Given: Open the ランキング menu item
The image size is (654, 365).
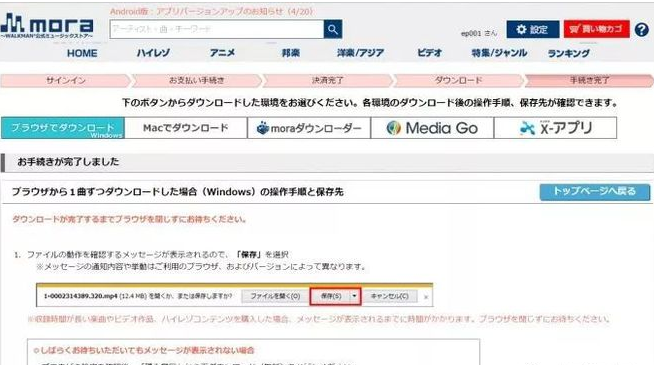Looking at the screenshot, I should click(x=568, y=53).
